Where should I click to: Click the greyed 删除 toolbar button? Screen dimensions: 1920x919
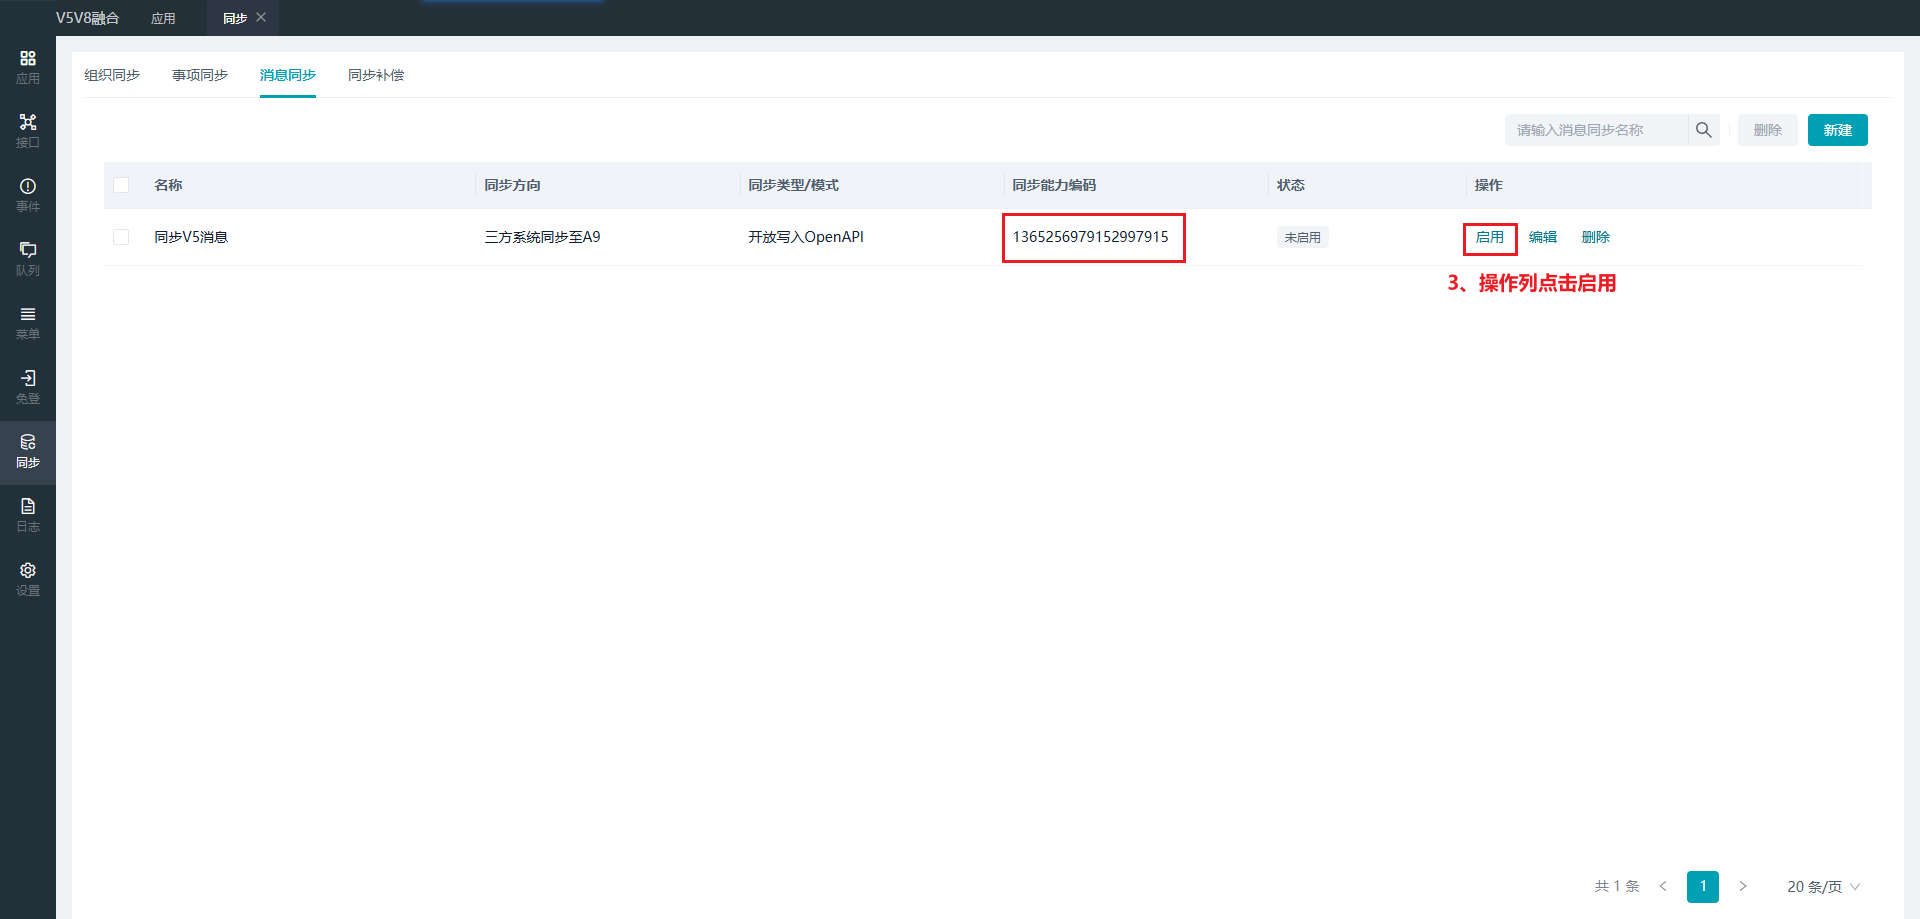1768,130
